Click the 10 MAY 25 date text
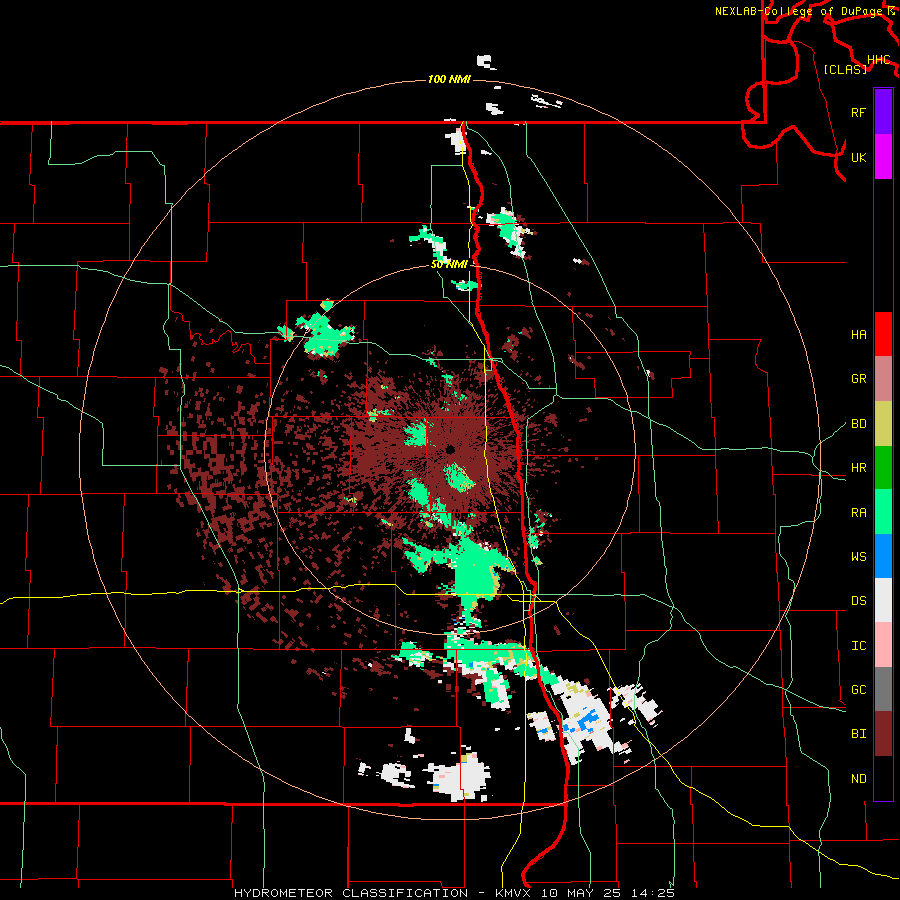Image resolution: width=900 pixels, height=900 pixels. (581, 893)
